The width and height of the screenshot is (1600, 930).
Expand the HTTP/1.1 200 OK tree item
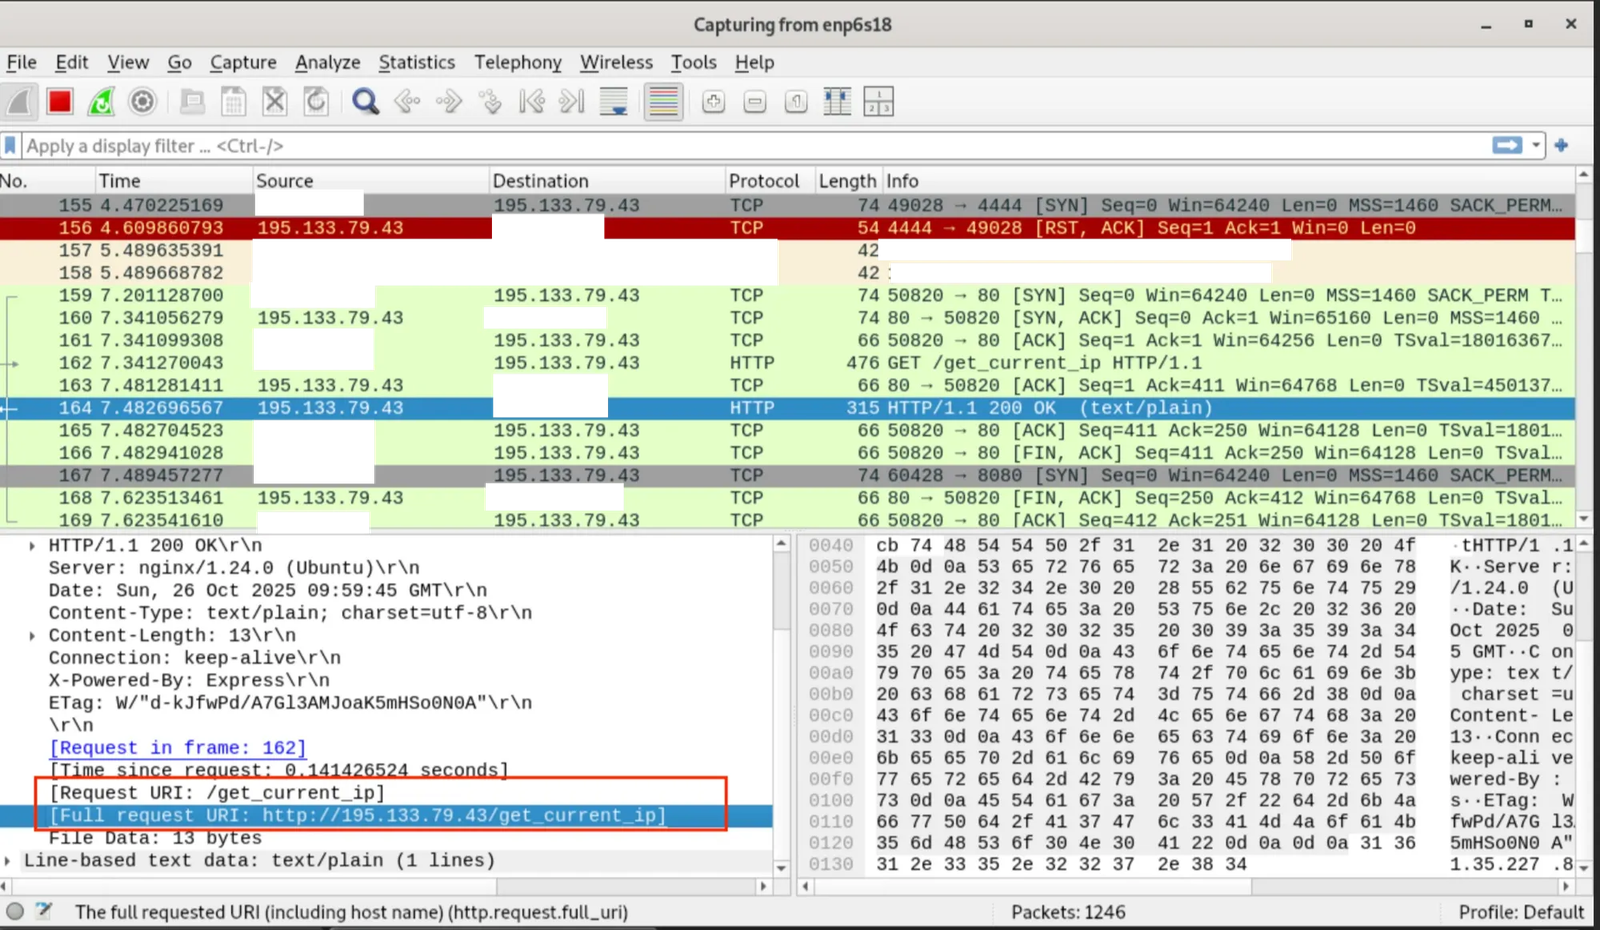coord(32,546)
